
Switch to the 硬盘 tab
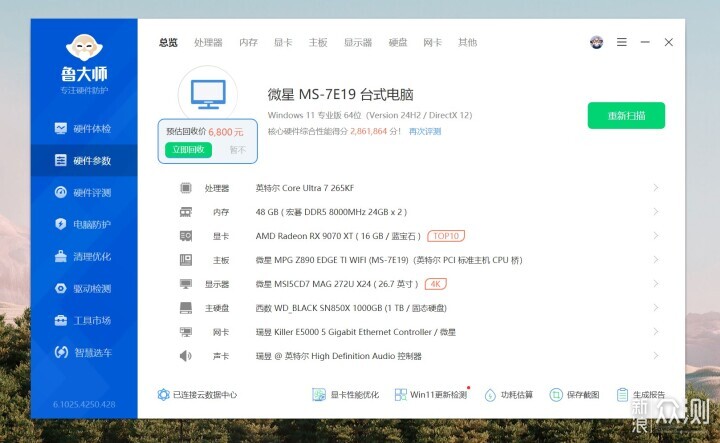398,43
